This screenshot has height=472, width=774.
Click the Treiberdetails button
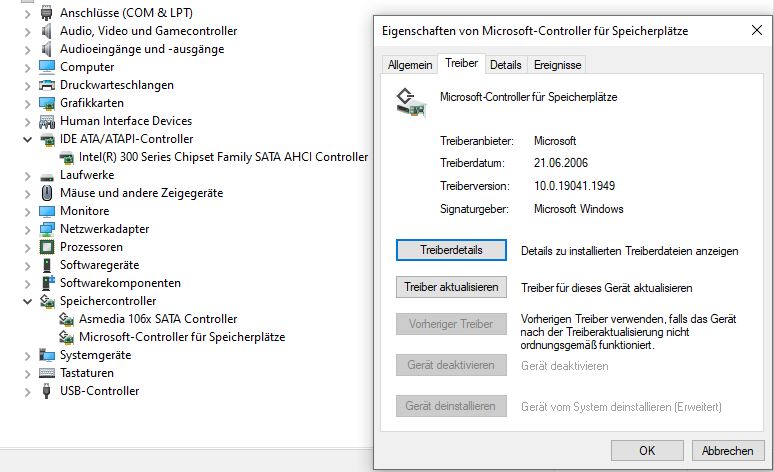pos(451,250)
